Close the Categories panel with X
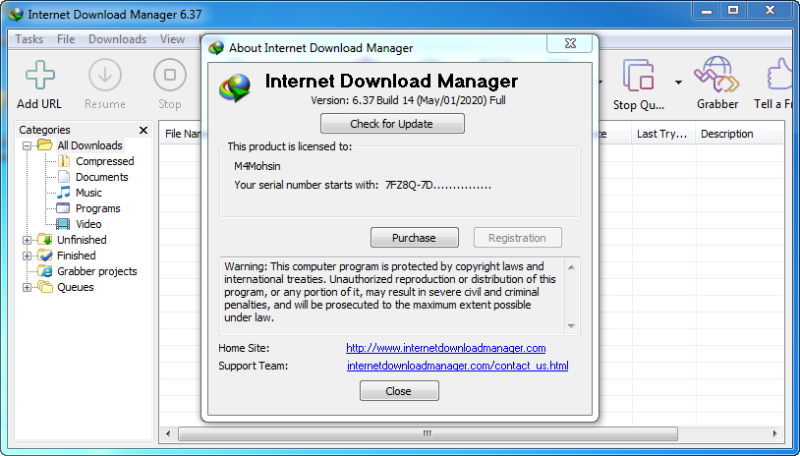Screen dimensions: 800x456 pyautogui.click(x=143, y=130)
